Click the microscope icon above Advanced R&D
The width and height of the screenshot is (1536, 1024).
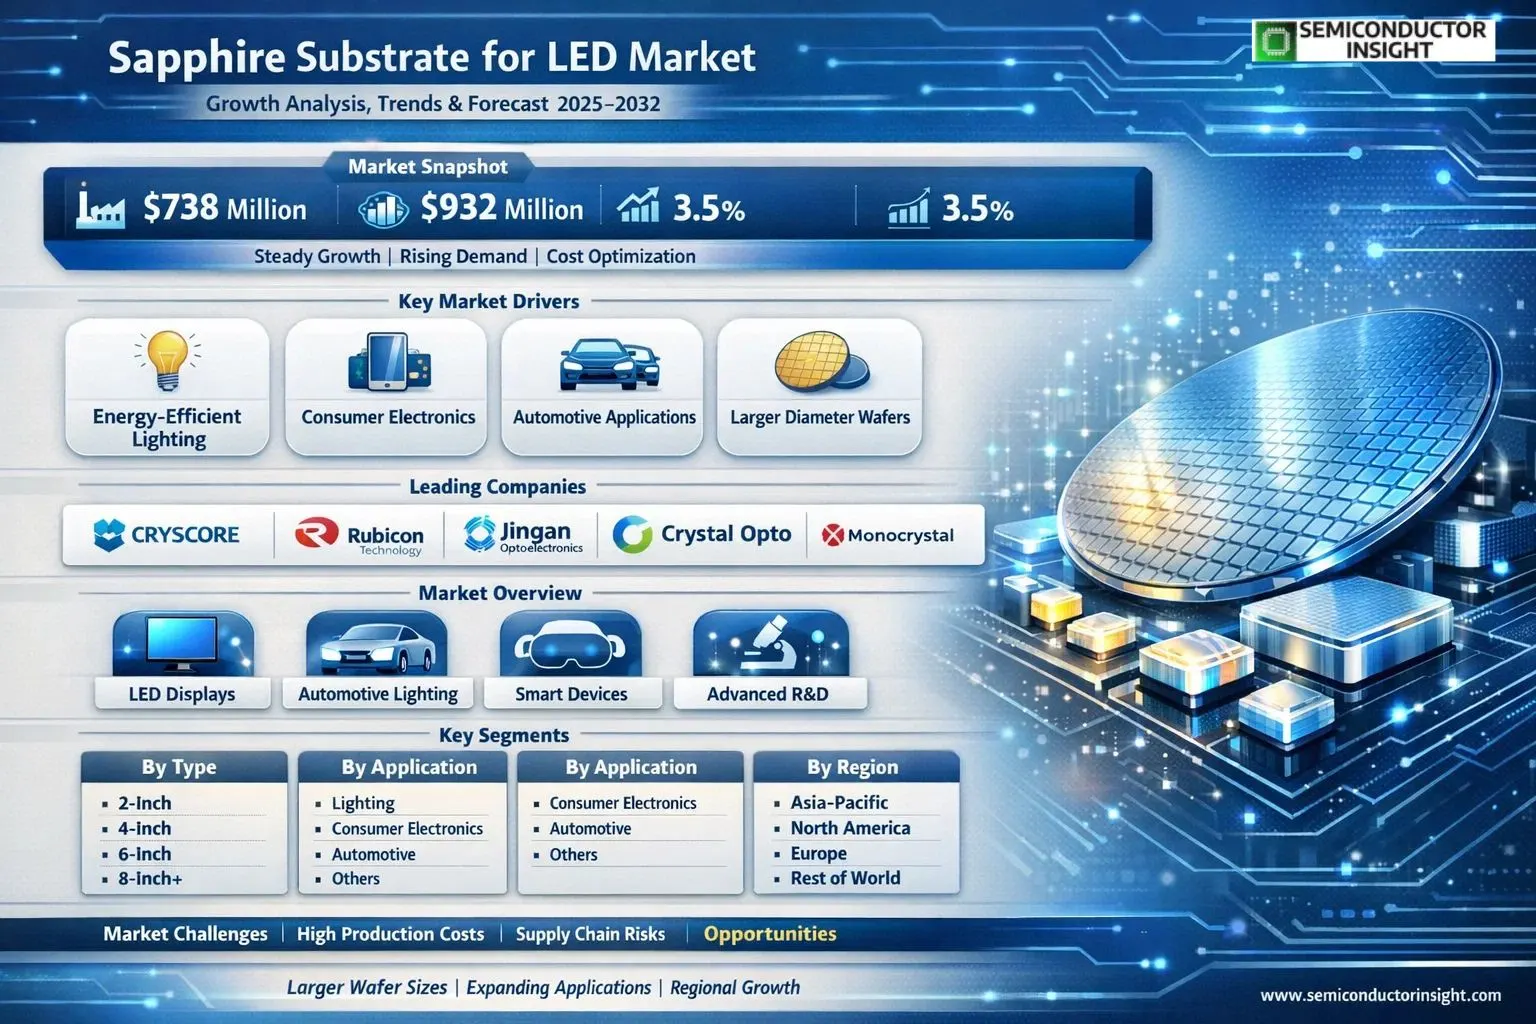[770, 643]
